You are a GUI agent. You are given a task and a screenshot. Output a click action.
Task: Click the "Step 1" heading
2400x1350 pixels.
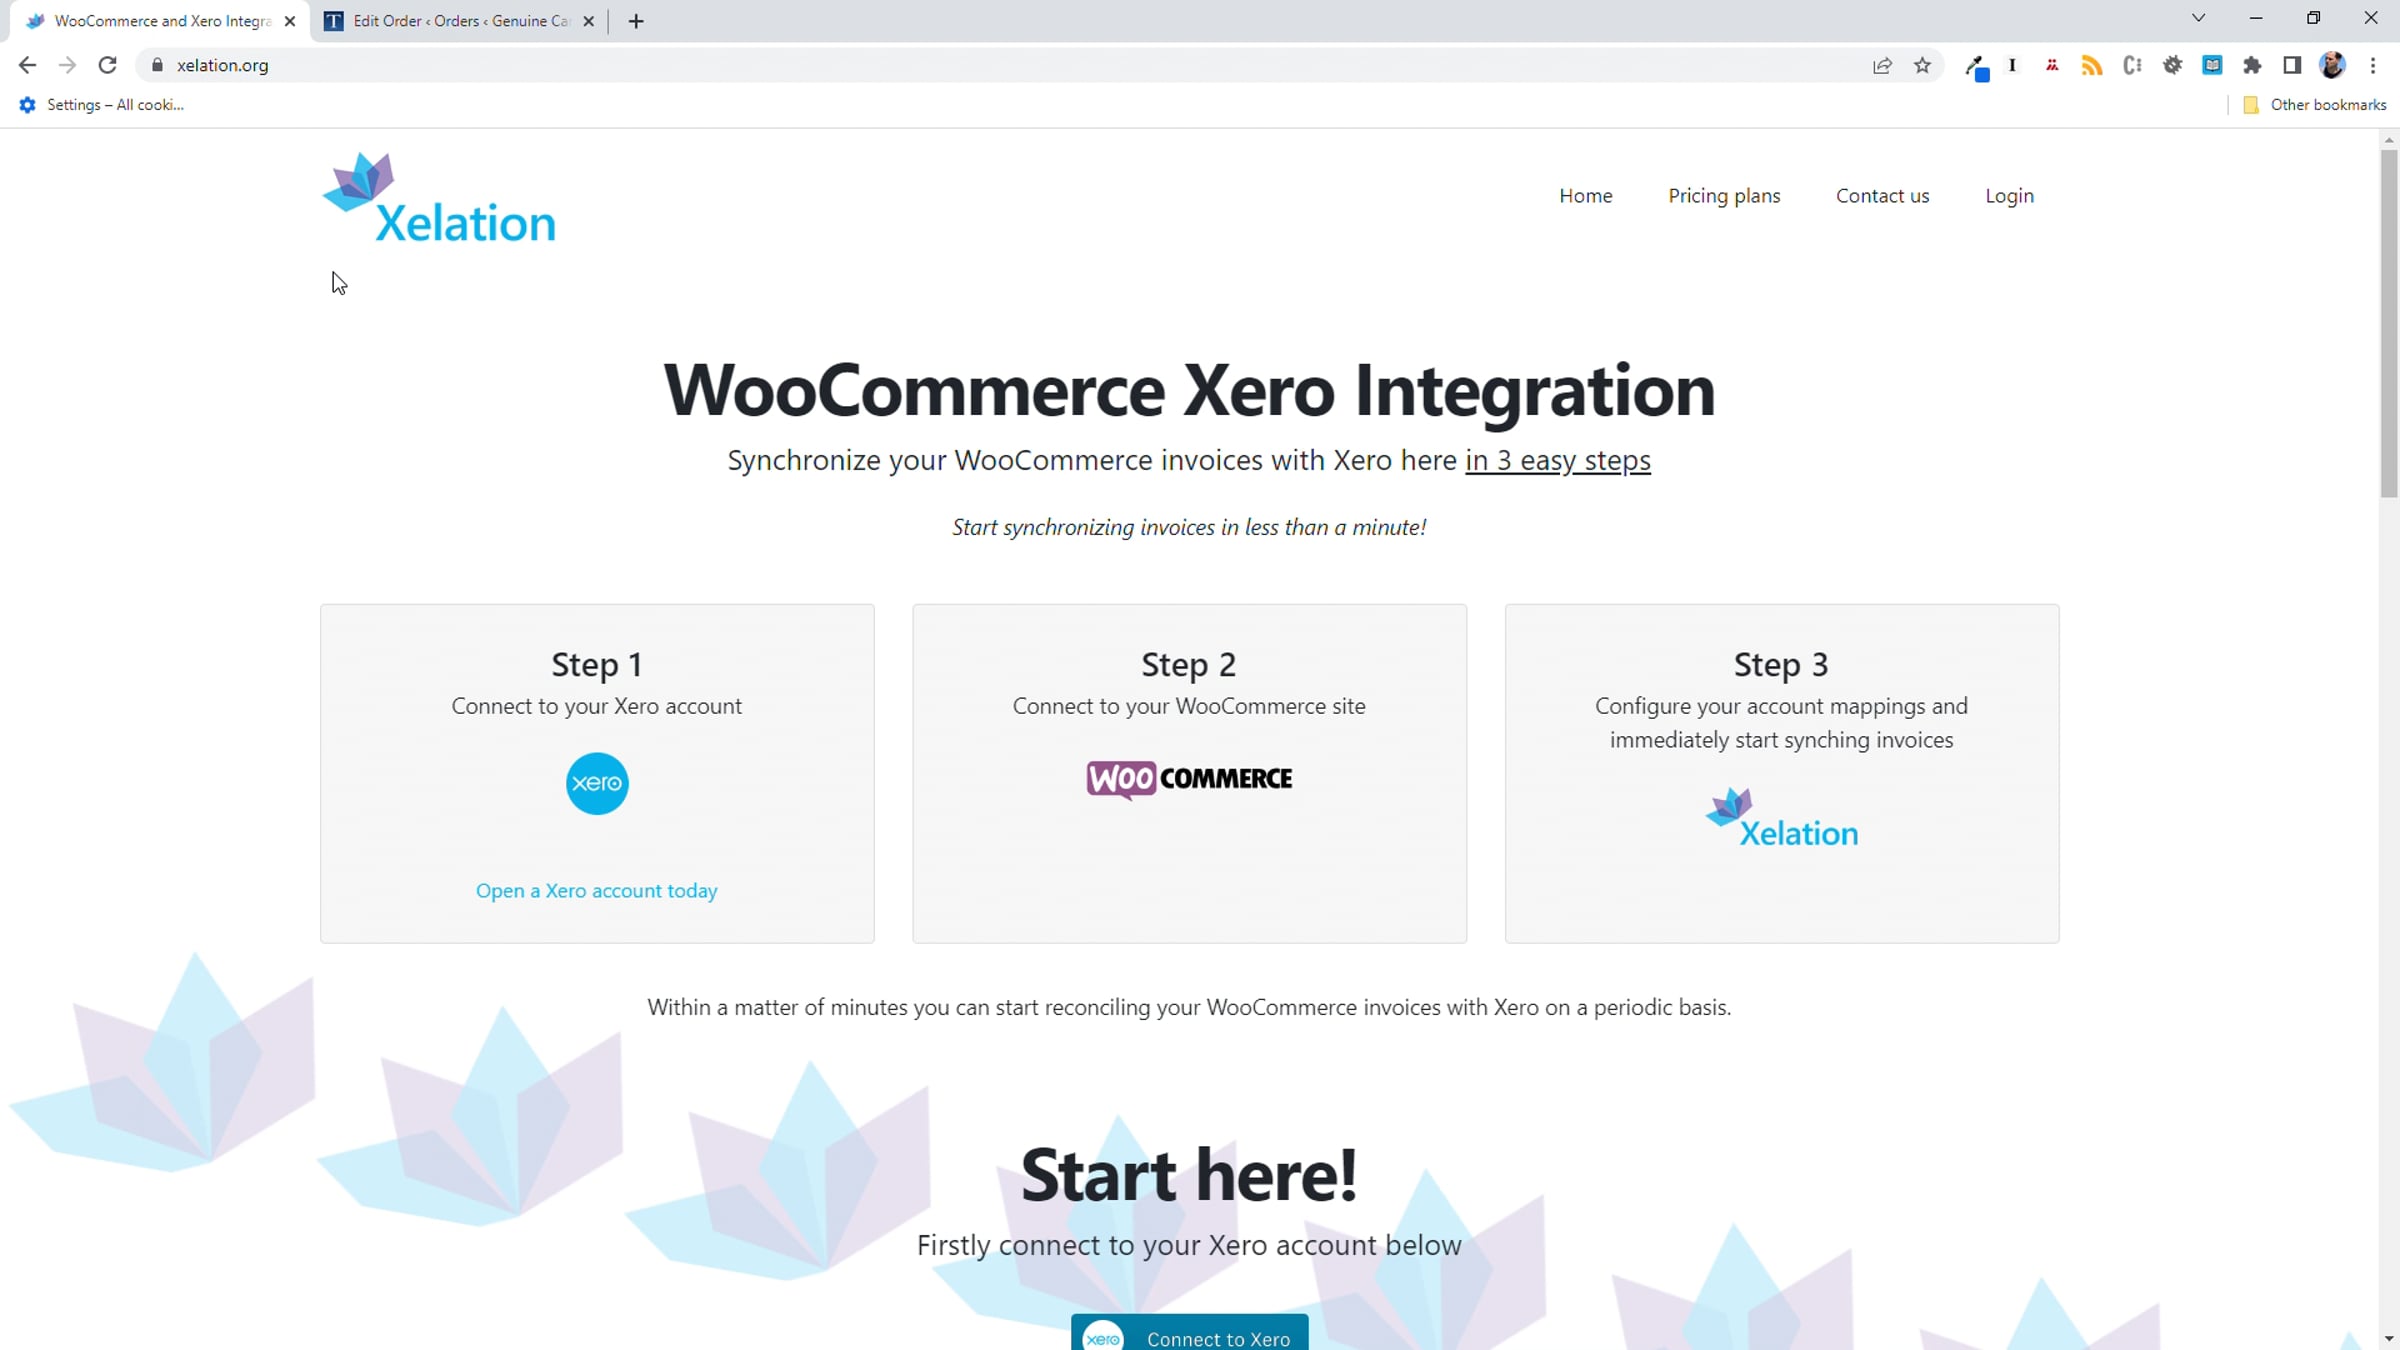(x=597, y=664)
